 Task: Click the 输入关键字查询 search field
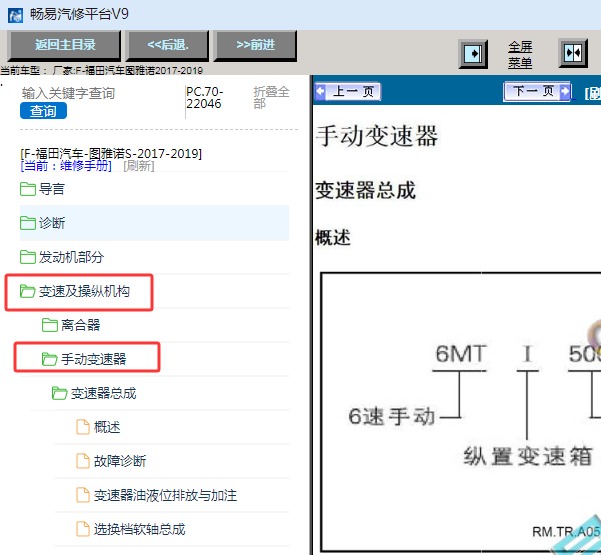pos(68,93)
